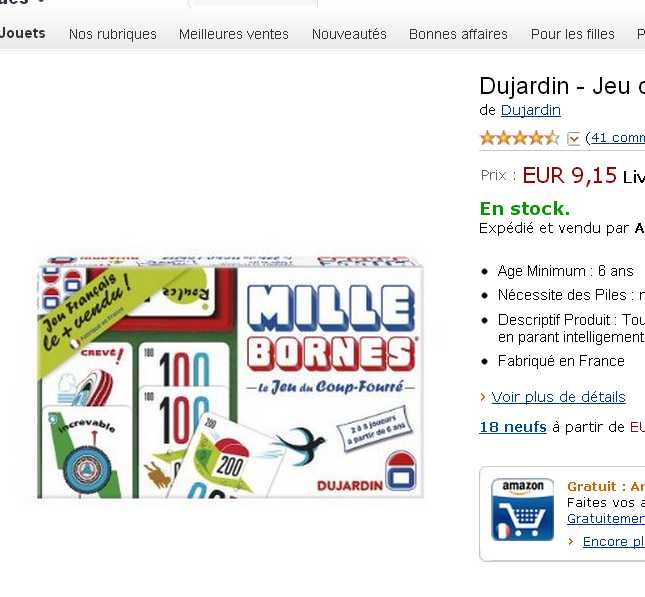
Task: Open the 41 customer comments link
Action: coord(615,138)
